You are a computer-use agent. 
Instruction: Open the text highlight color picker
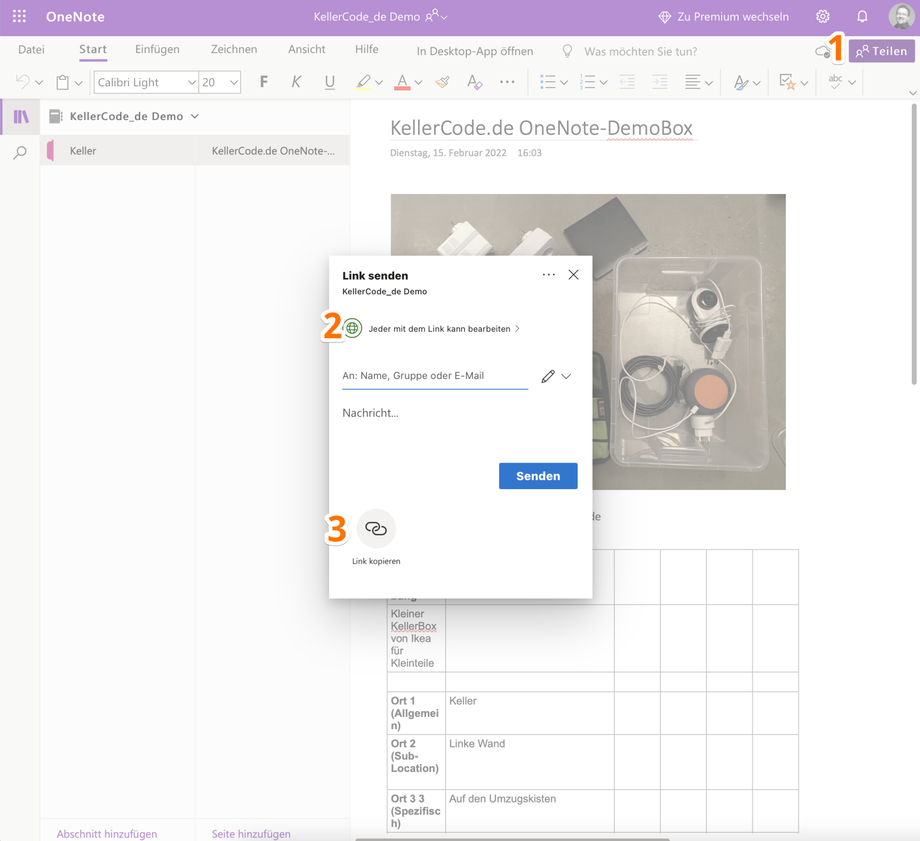pos(379,82)
